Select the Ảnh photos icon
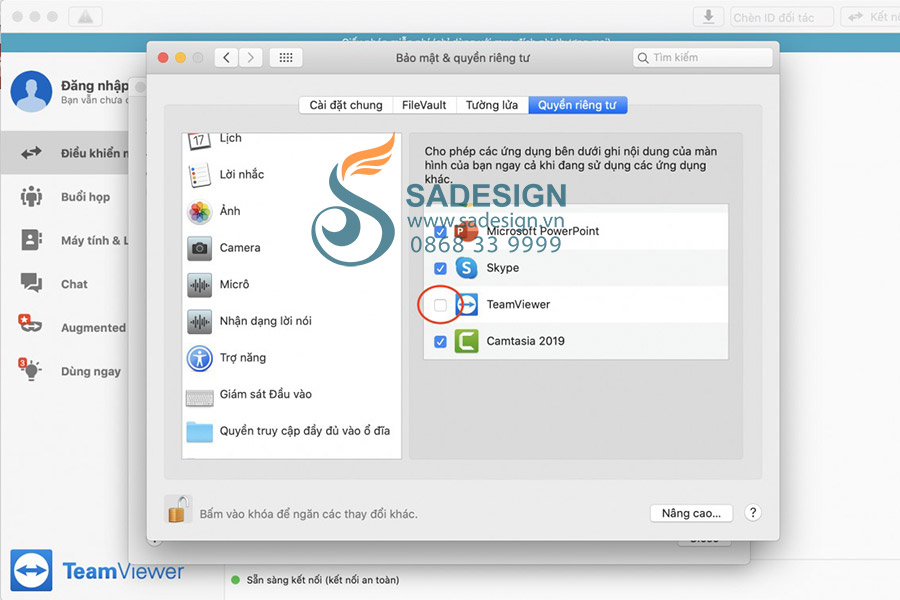900x600 pixels. coord(200,212)
